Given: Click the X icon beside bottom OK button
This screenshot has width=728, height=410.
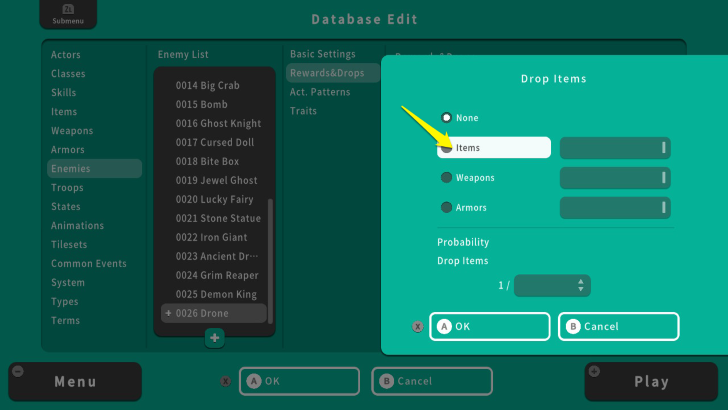Looking at the screenshot, I should [x=225, y=381].
